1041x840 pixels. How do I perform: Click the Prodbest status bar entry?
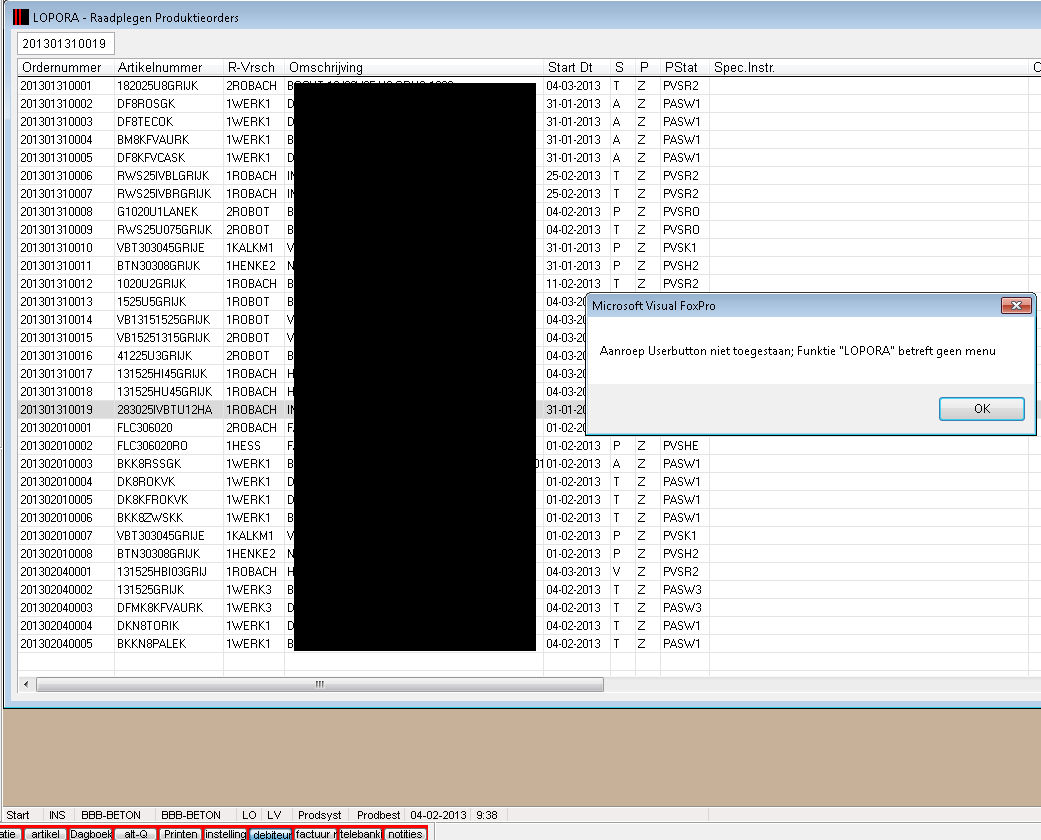point(378,815)
